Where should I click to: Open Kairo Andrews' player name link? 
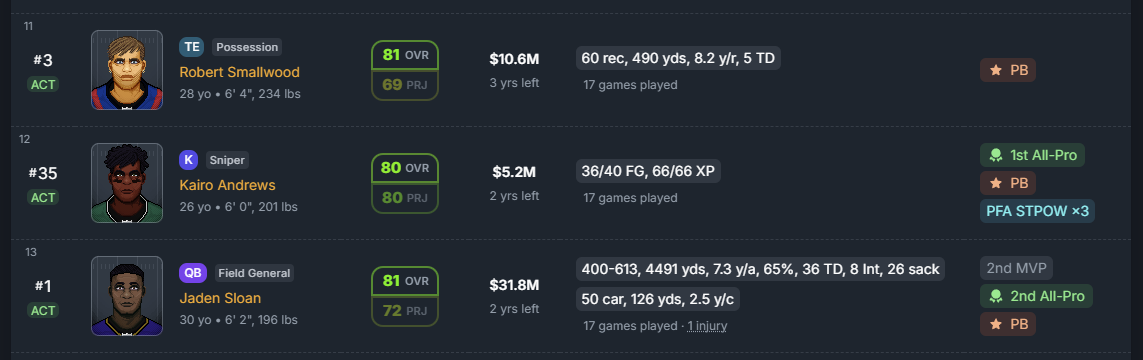click(227, 185)
